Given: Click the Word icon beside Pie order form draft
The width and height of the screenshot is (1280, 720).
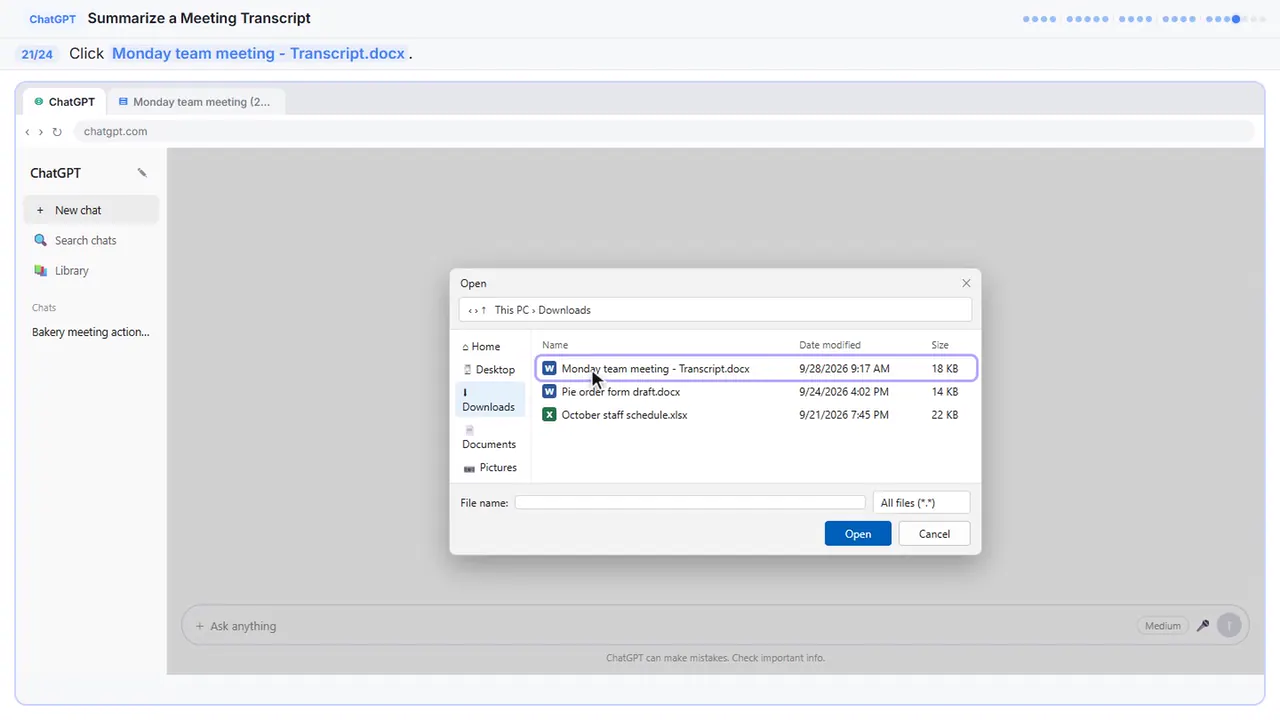Looking at the screenshot, I should [x=549, y=392].
